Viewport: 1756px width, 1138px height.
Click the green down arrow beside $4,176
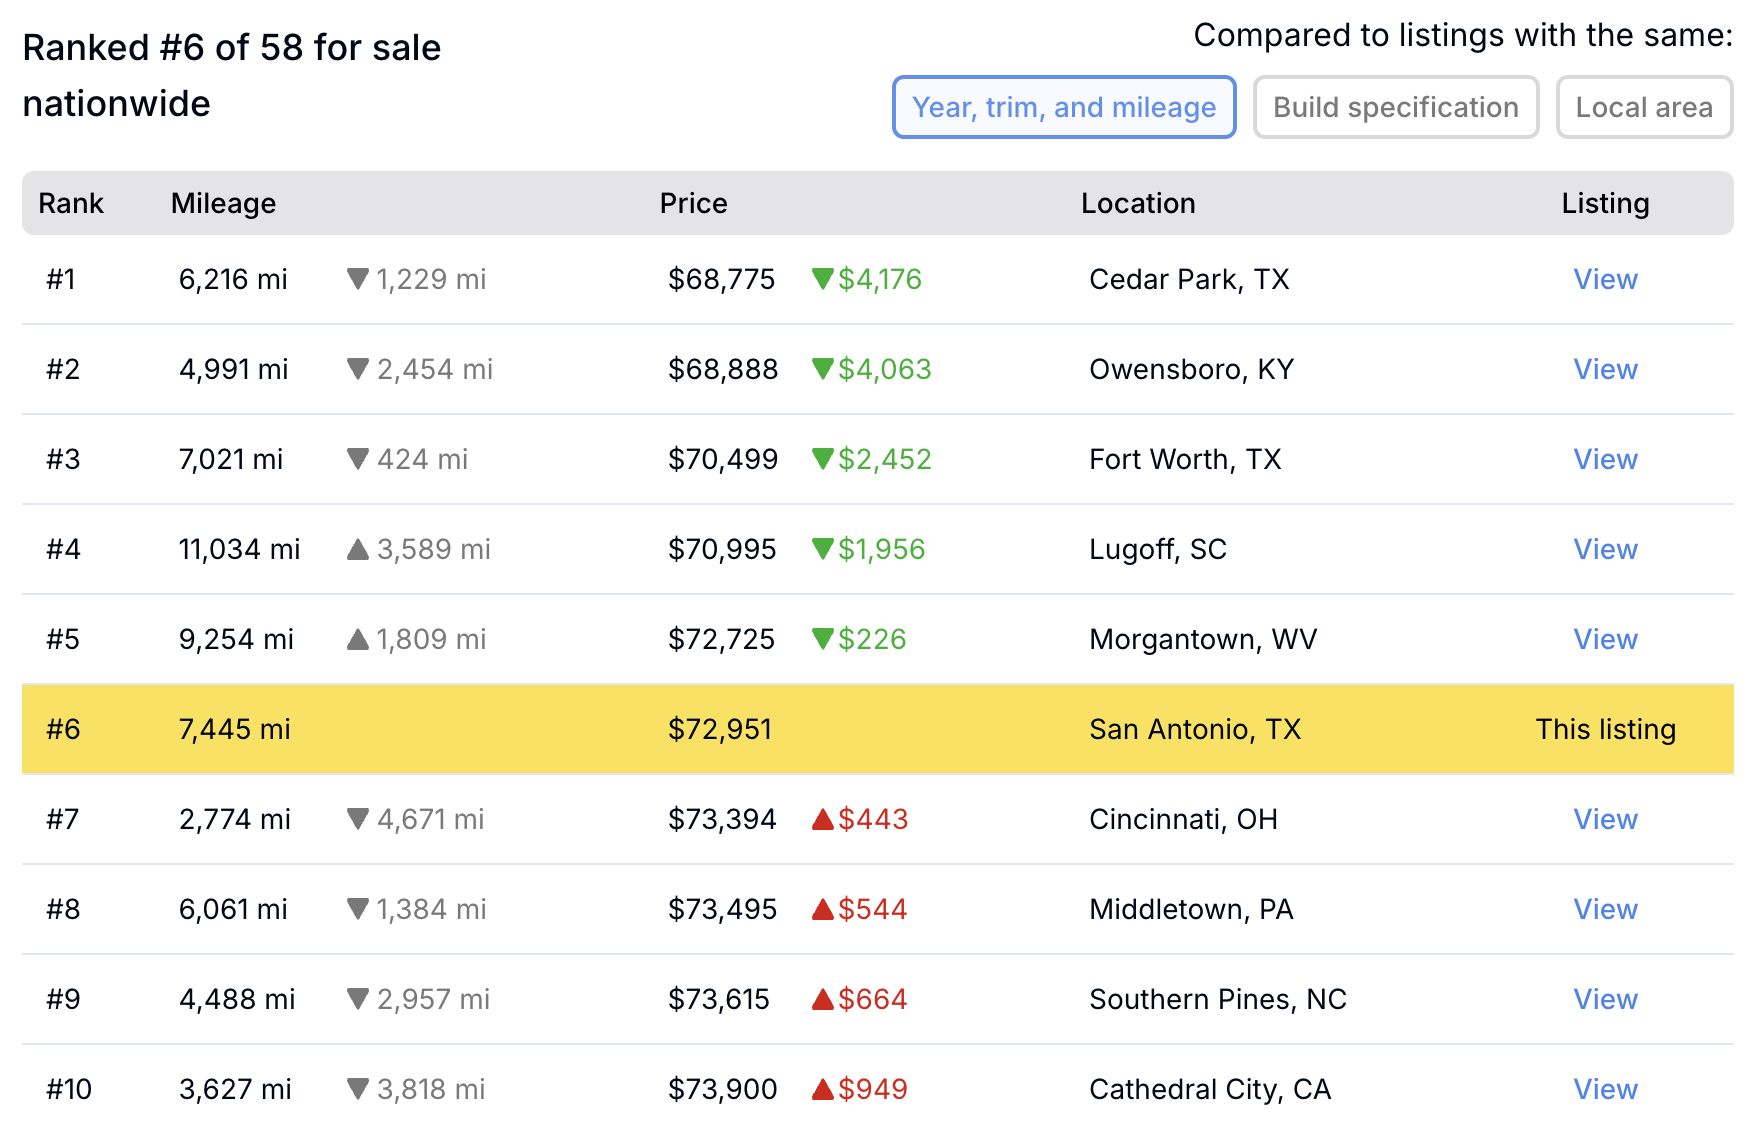click(823, 279)
